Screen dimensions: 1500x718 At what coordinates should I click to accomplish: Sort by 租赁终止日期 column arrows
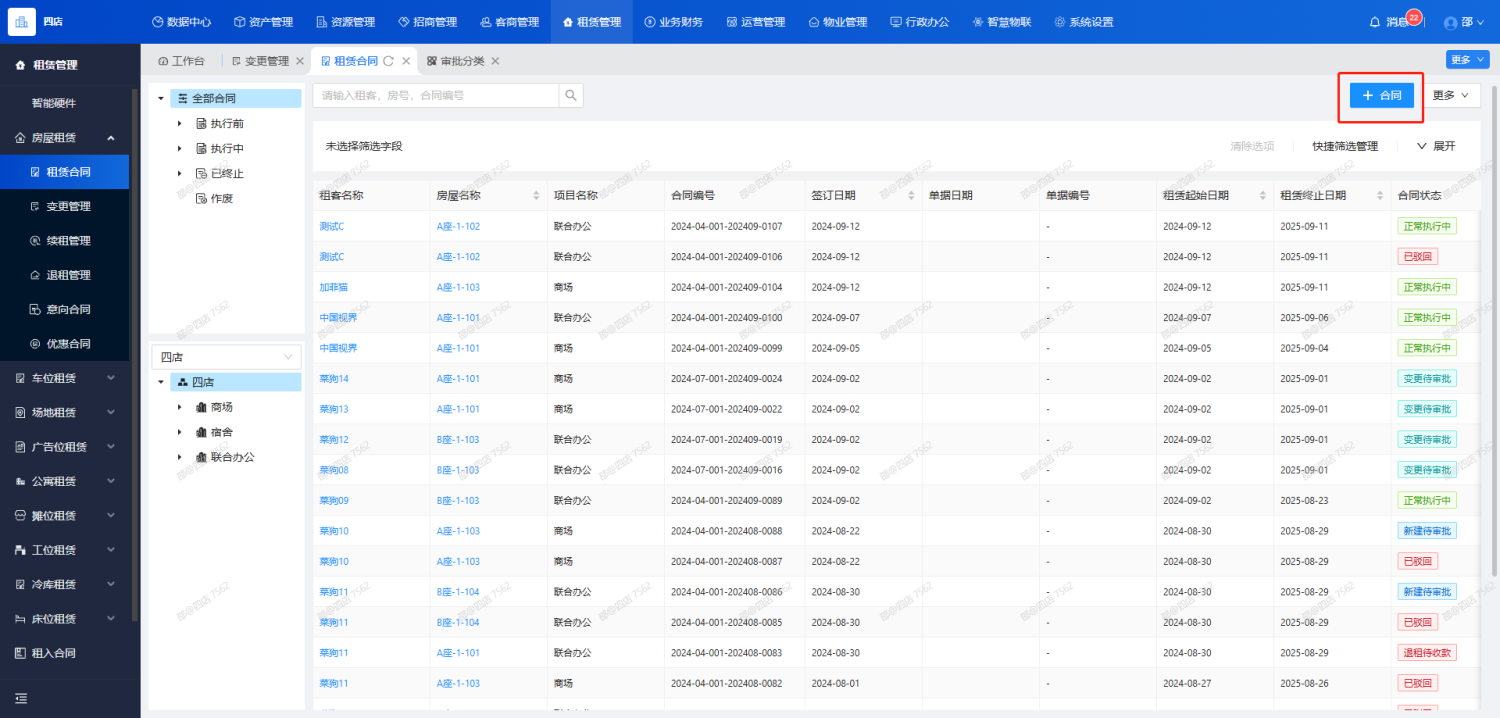[1380, 195]
